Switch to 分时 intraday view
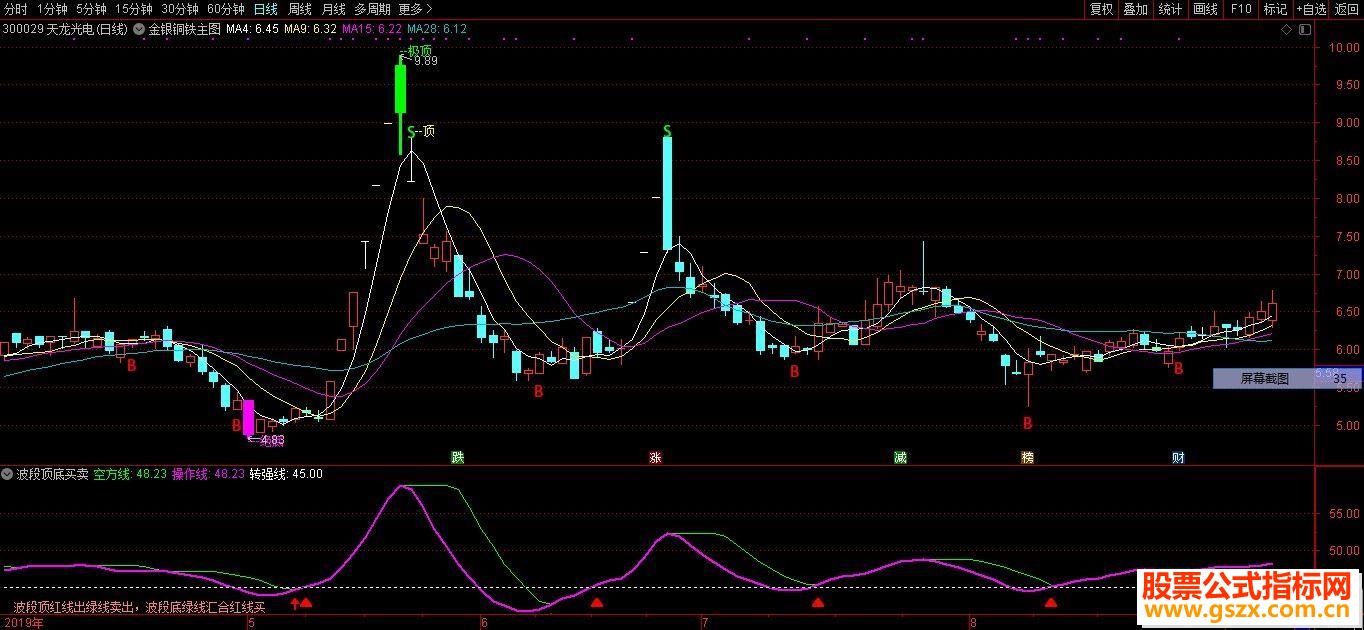1364x630 pixels. [16, 9]
